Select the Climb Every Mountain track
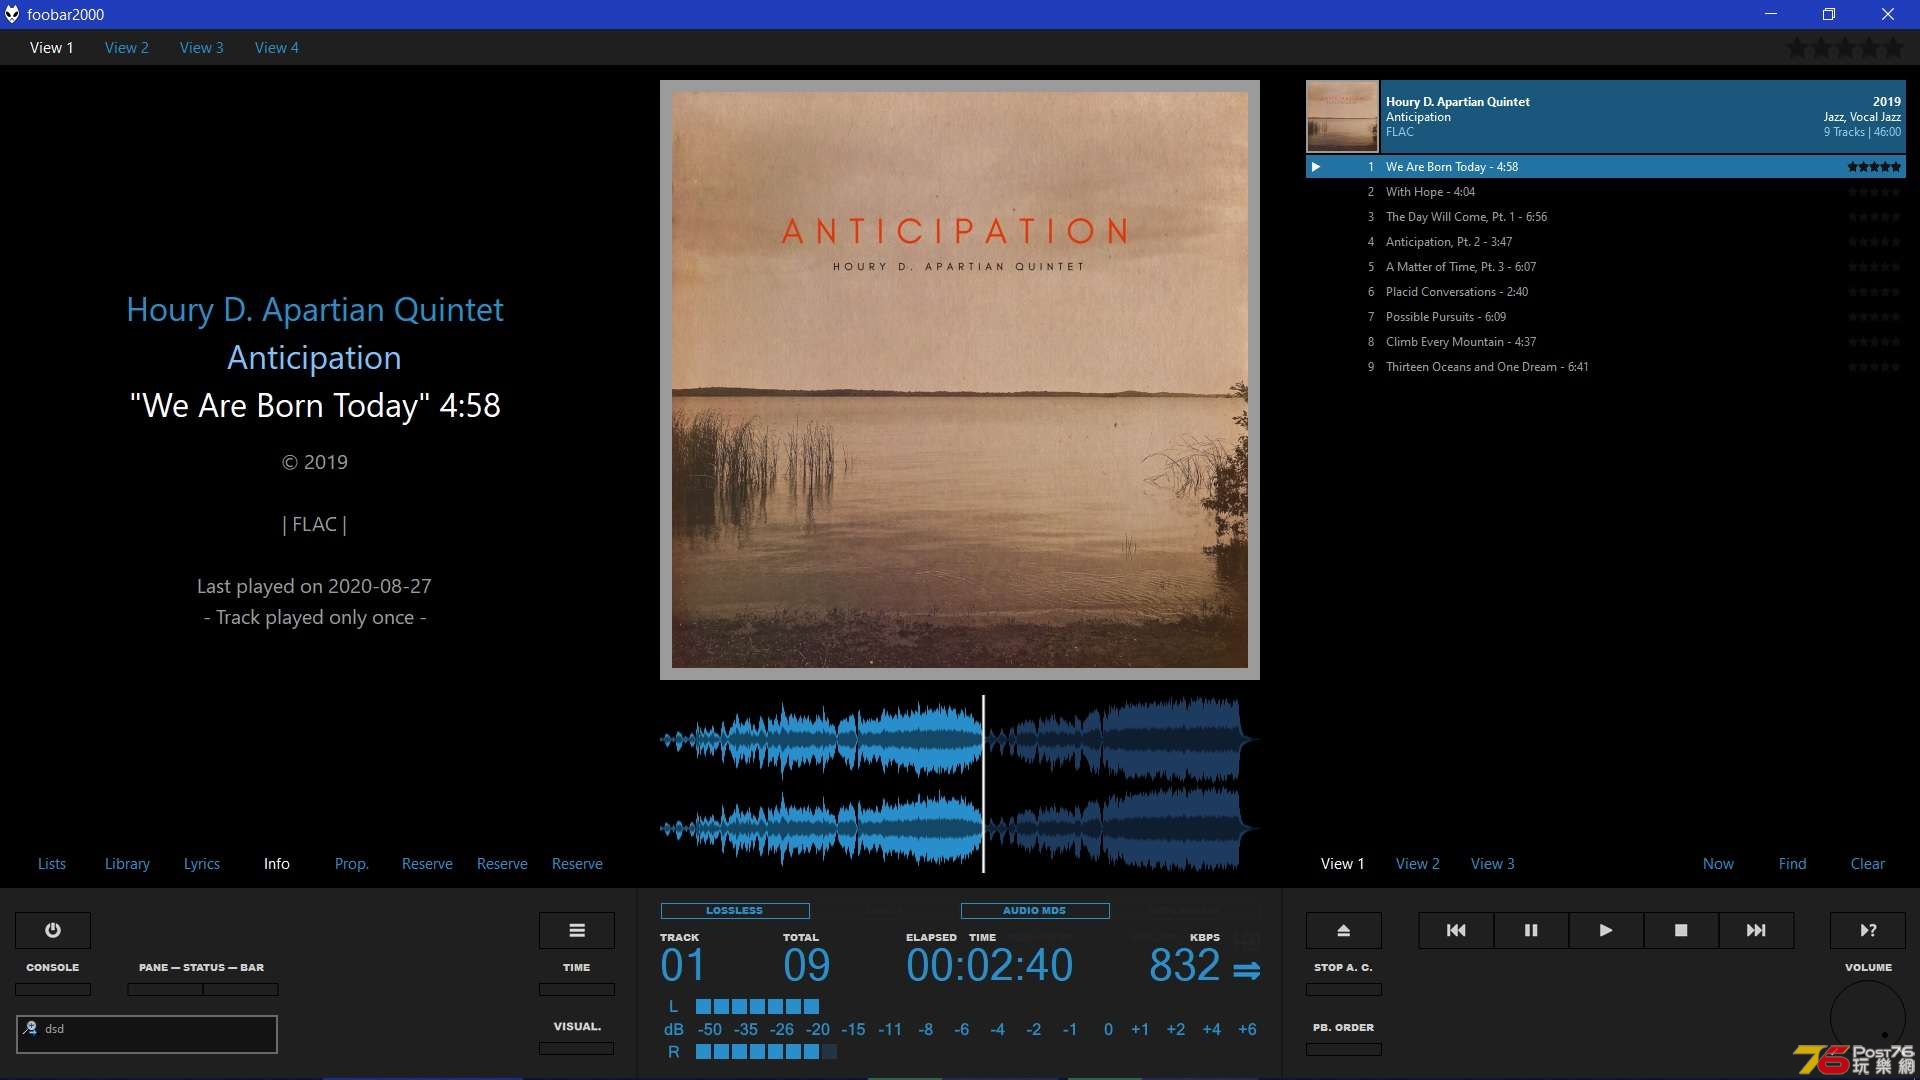This screenshot has width=1920, height=1080. [1606, 342]
